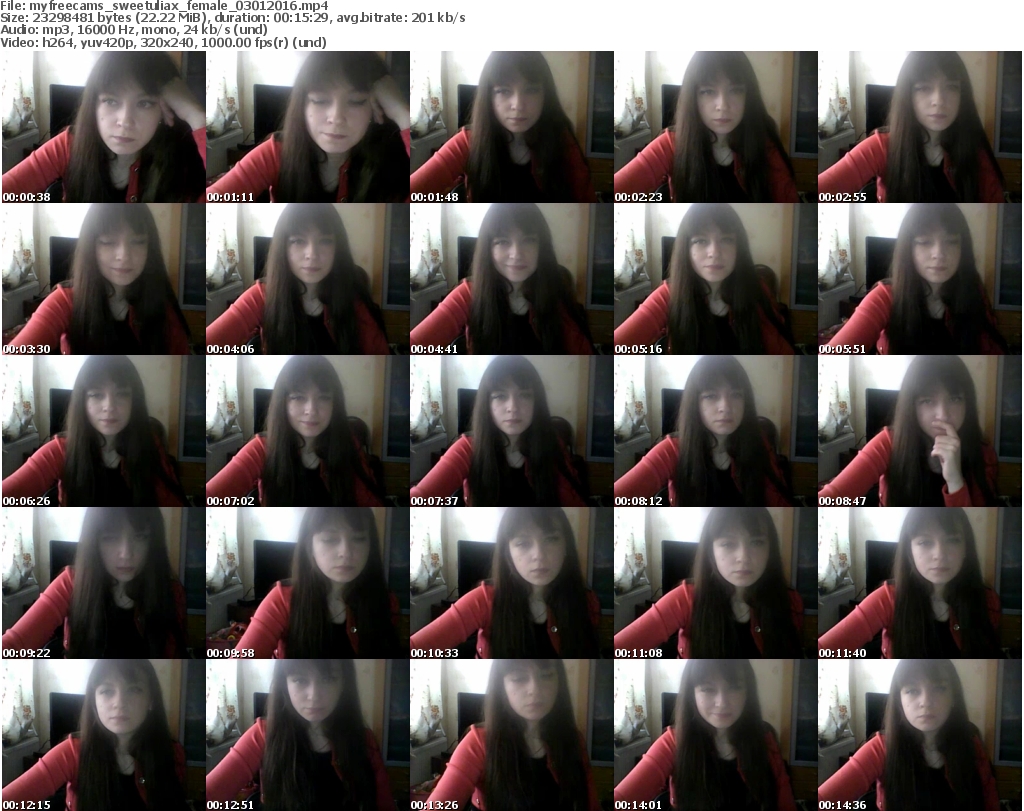This screenshot has width=1024, height=811.
Task: Select the thumbnail marked 00:02:55
Action: tap(920, 127)
